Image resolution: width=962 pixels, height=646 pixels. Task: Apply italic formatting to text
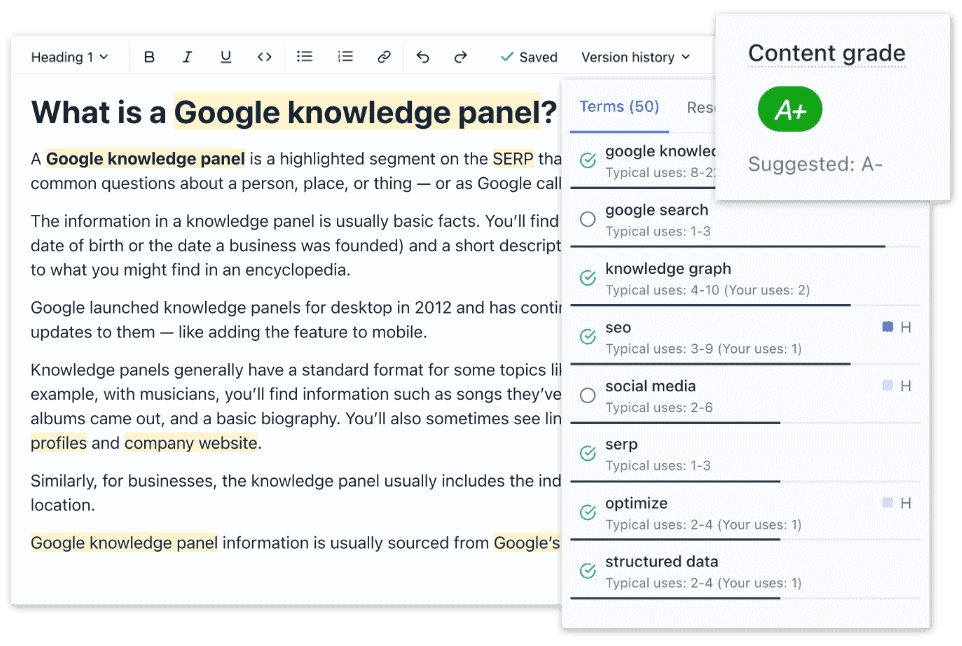(187, 57)
